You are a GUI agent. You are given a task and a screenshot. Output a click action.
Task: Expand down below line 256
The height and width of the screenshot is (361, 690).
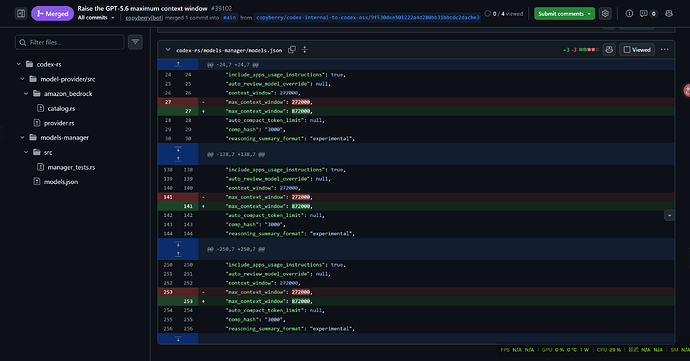coord(178,339)
